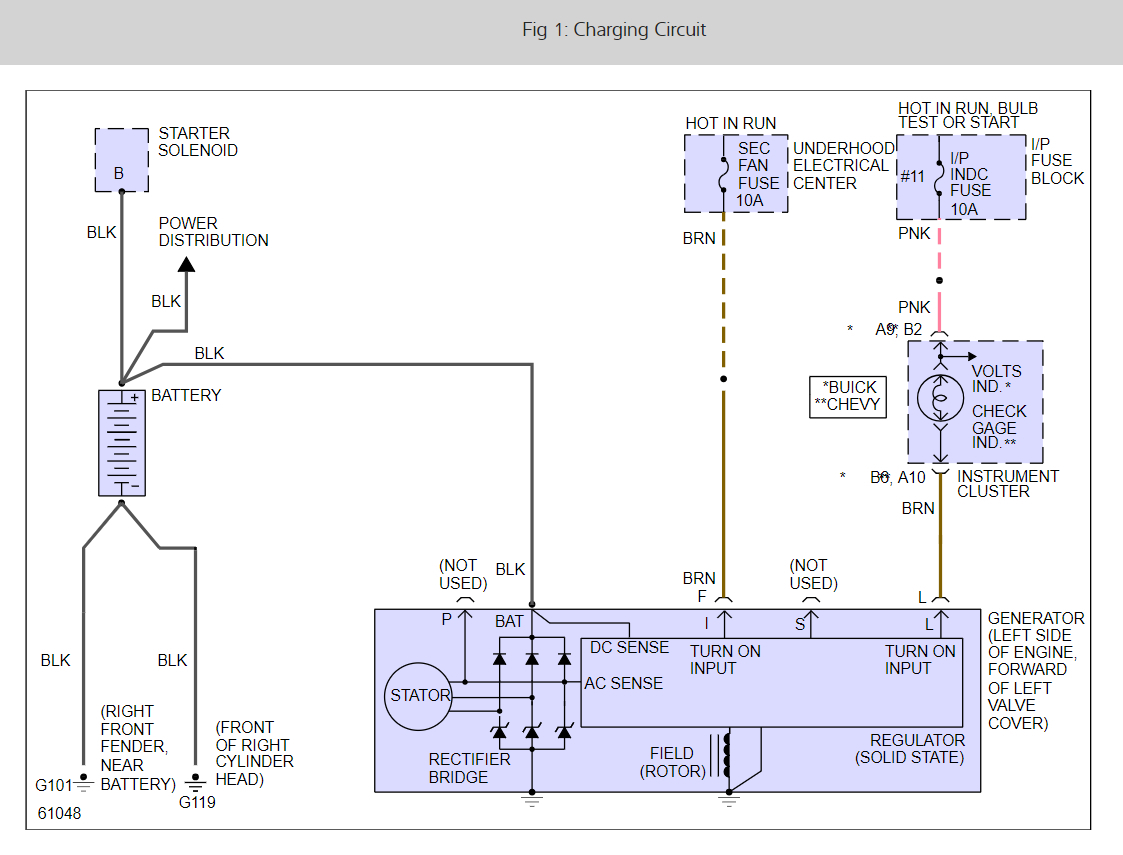1123x855 pixels.
Task: Click '(NOT USED)' label near P terminal
Action: 463,574
